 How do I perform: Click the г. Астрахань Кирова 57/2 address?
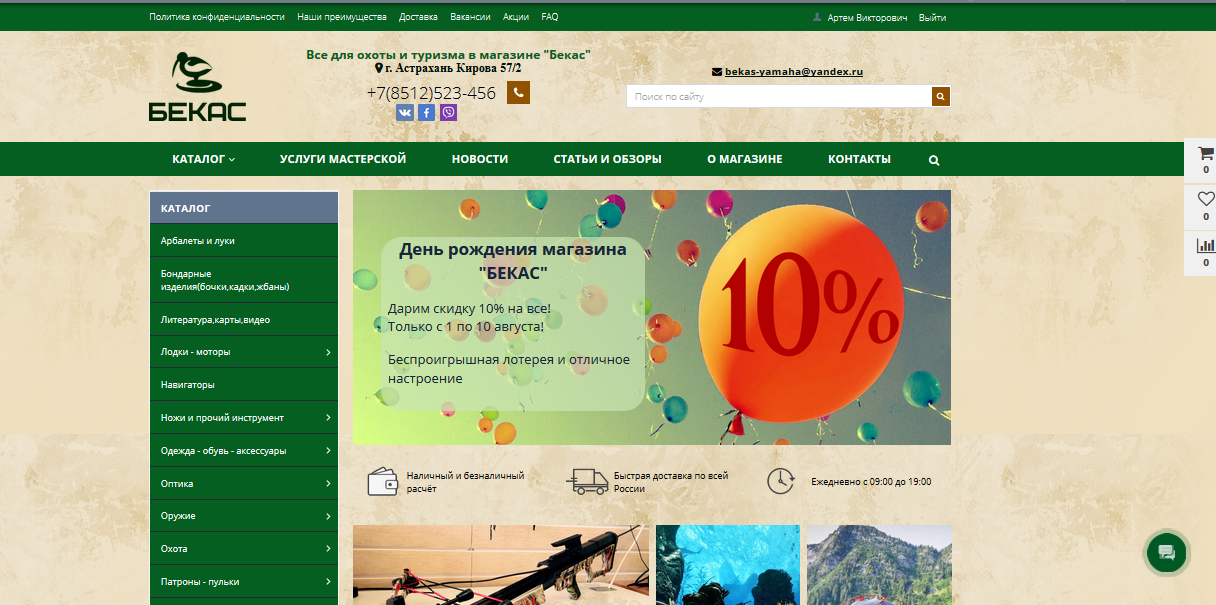[453, 68]
